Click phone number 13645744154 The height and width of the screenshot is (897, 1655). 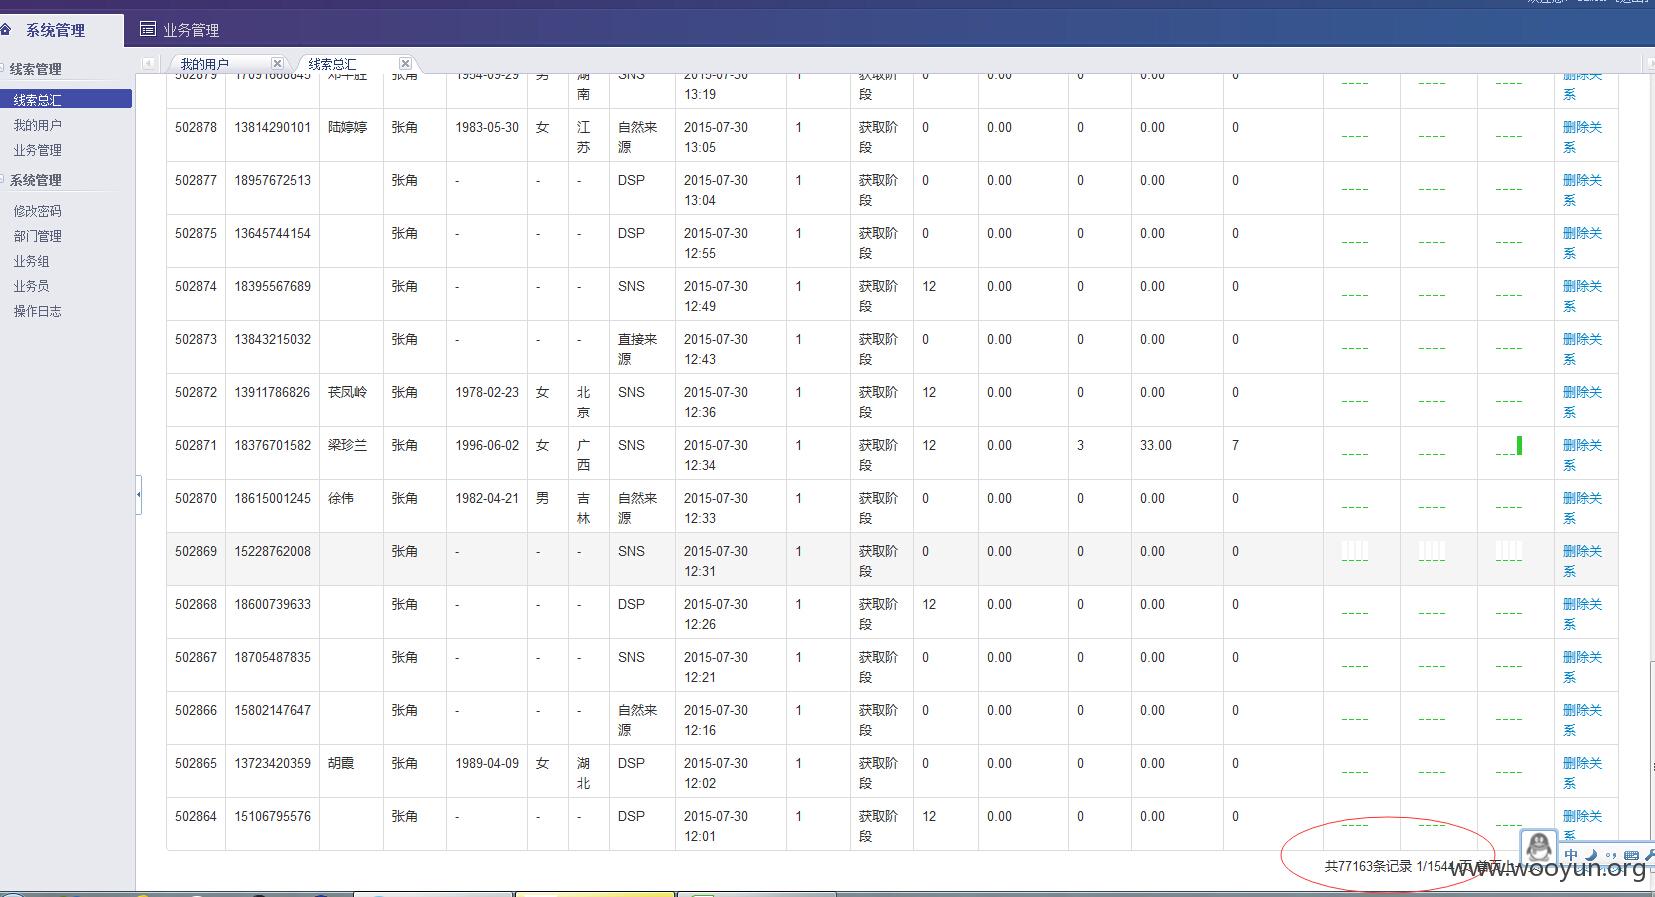[x=273, y=233]
